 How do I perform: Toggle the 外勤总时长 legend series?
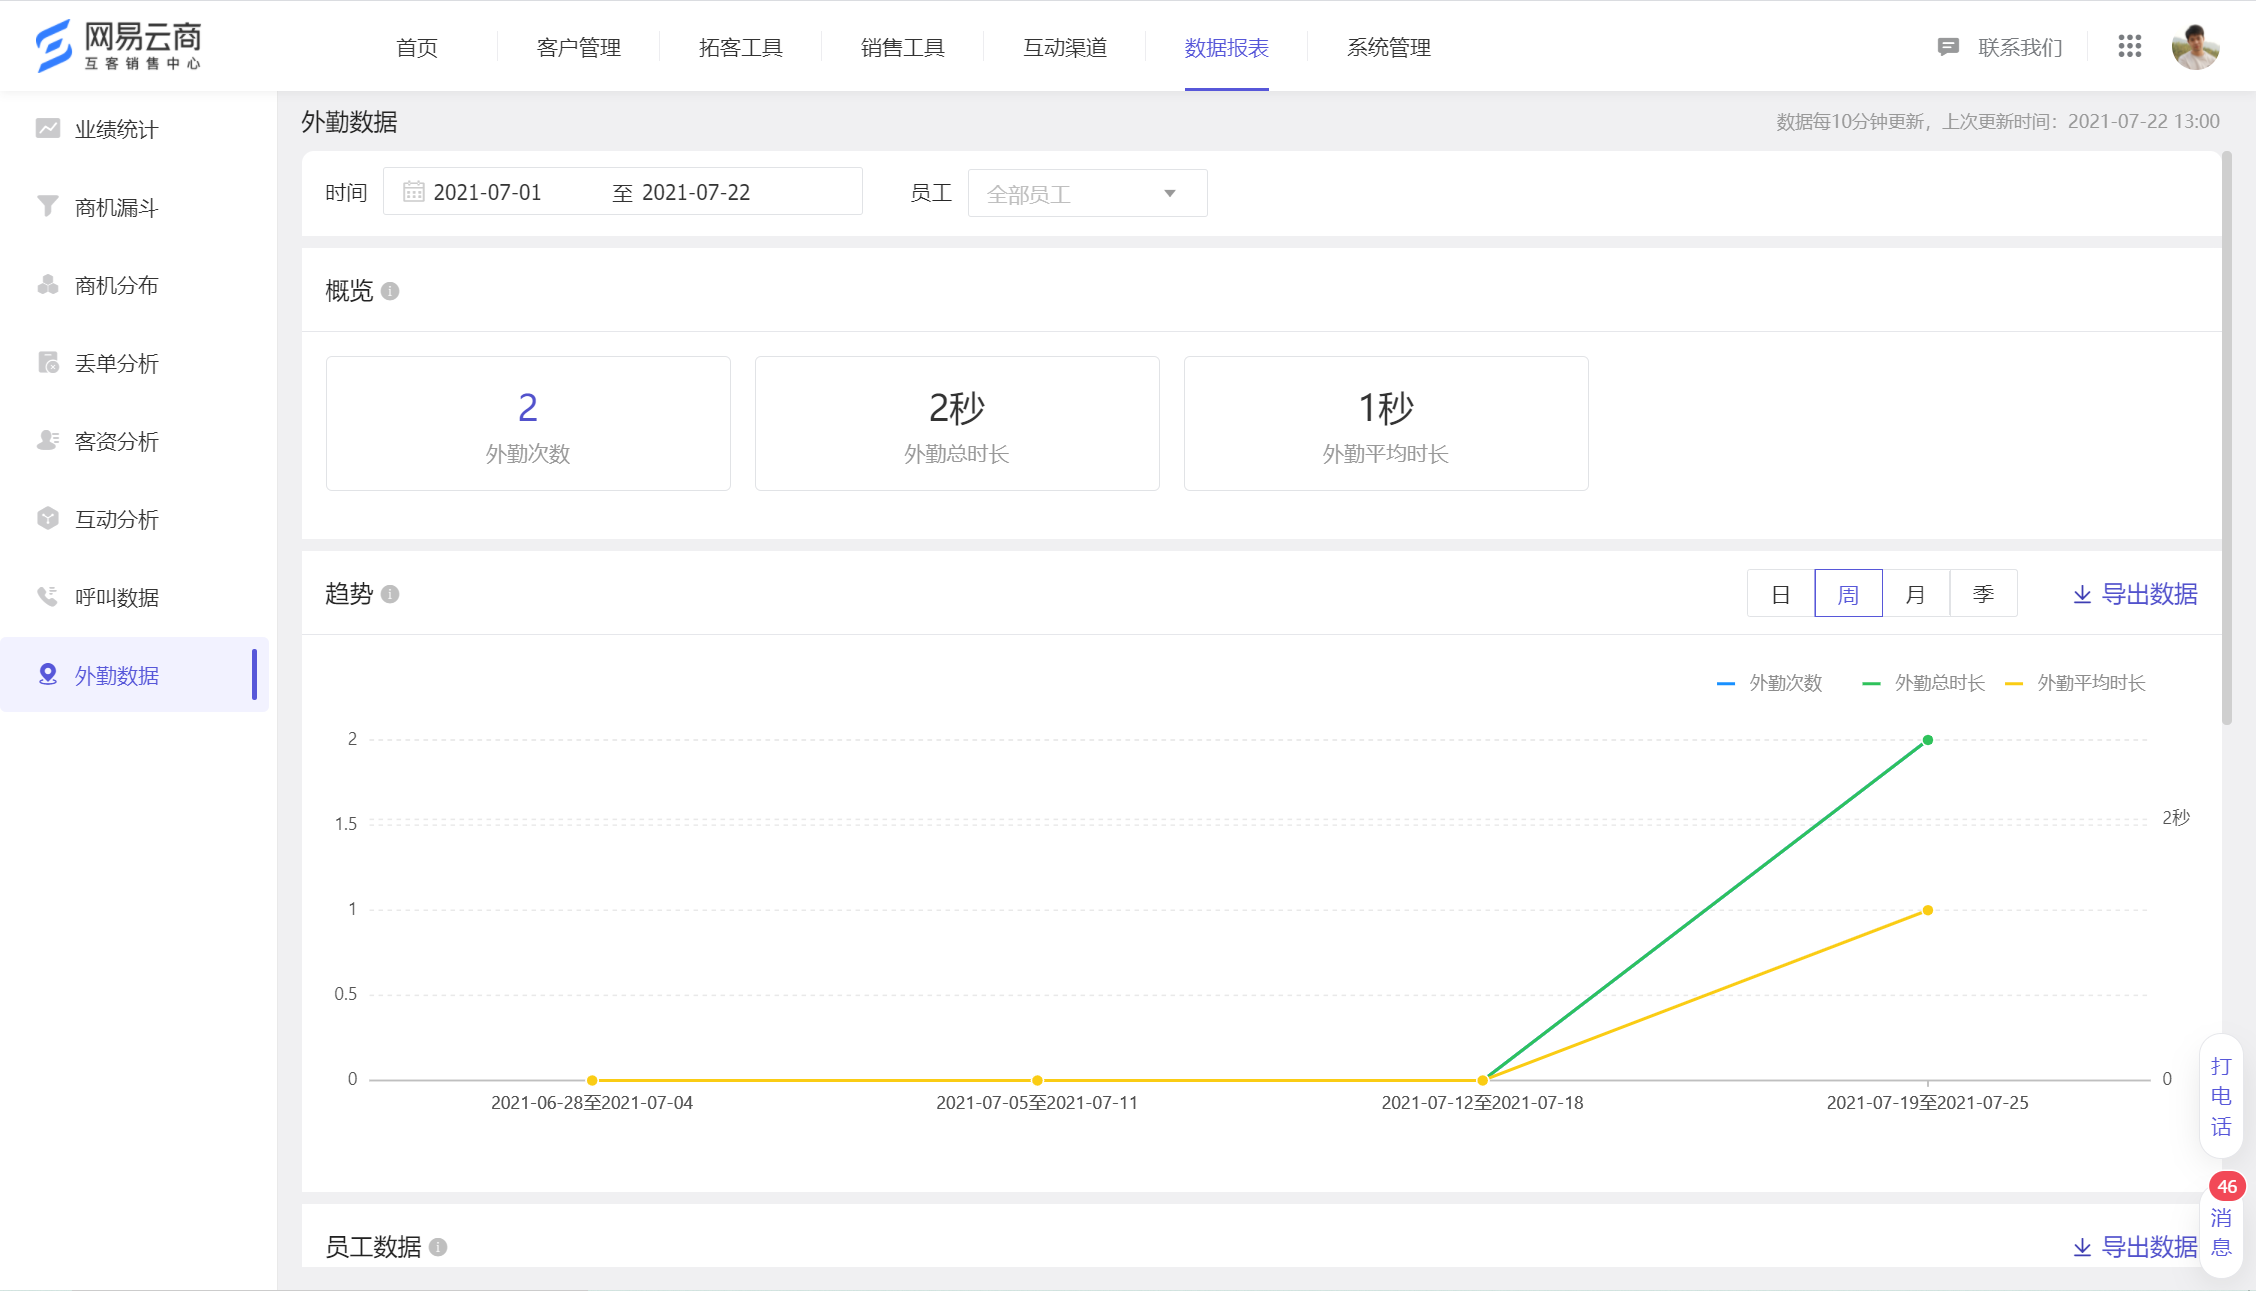1923,683
